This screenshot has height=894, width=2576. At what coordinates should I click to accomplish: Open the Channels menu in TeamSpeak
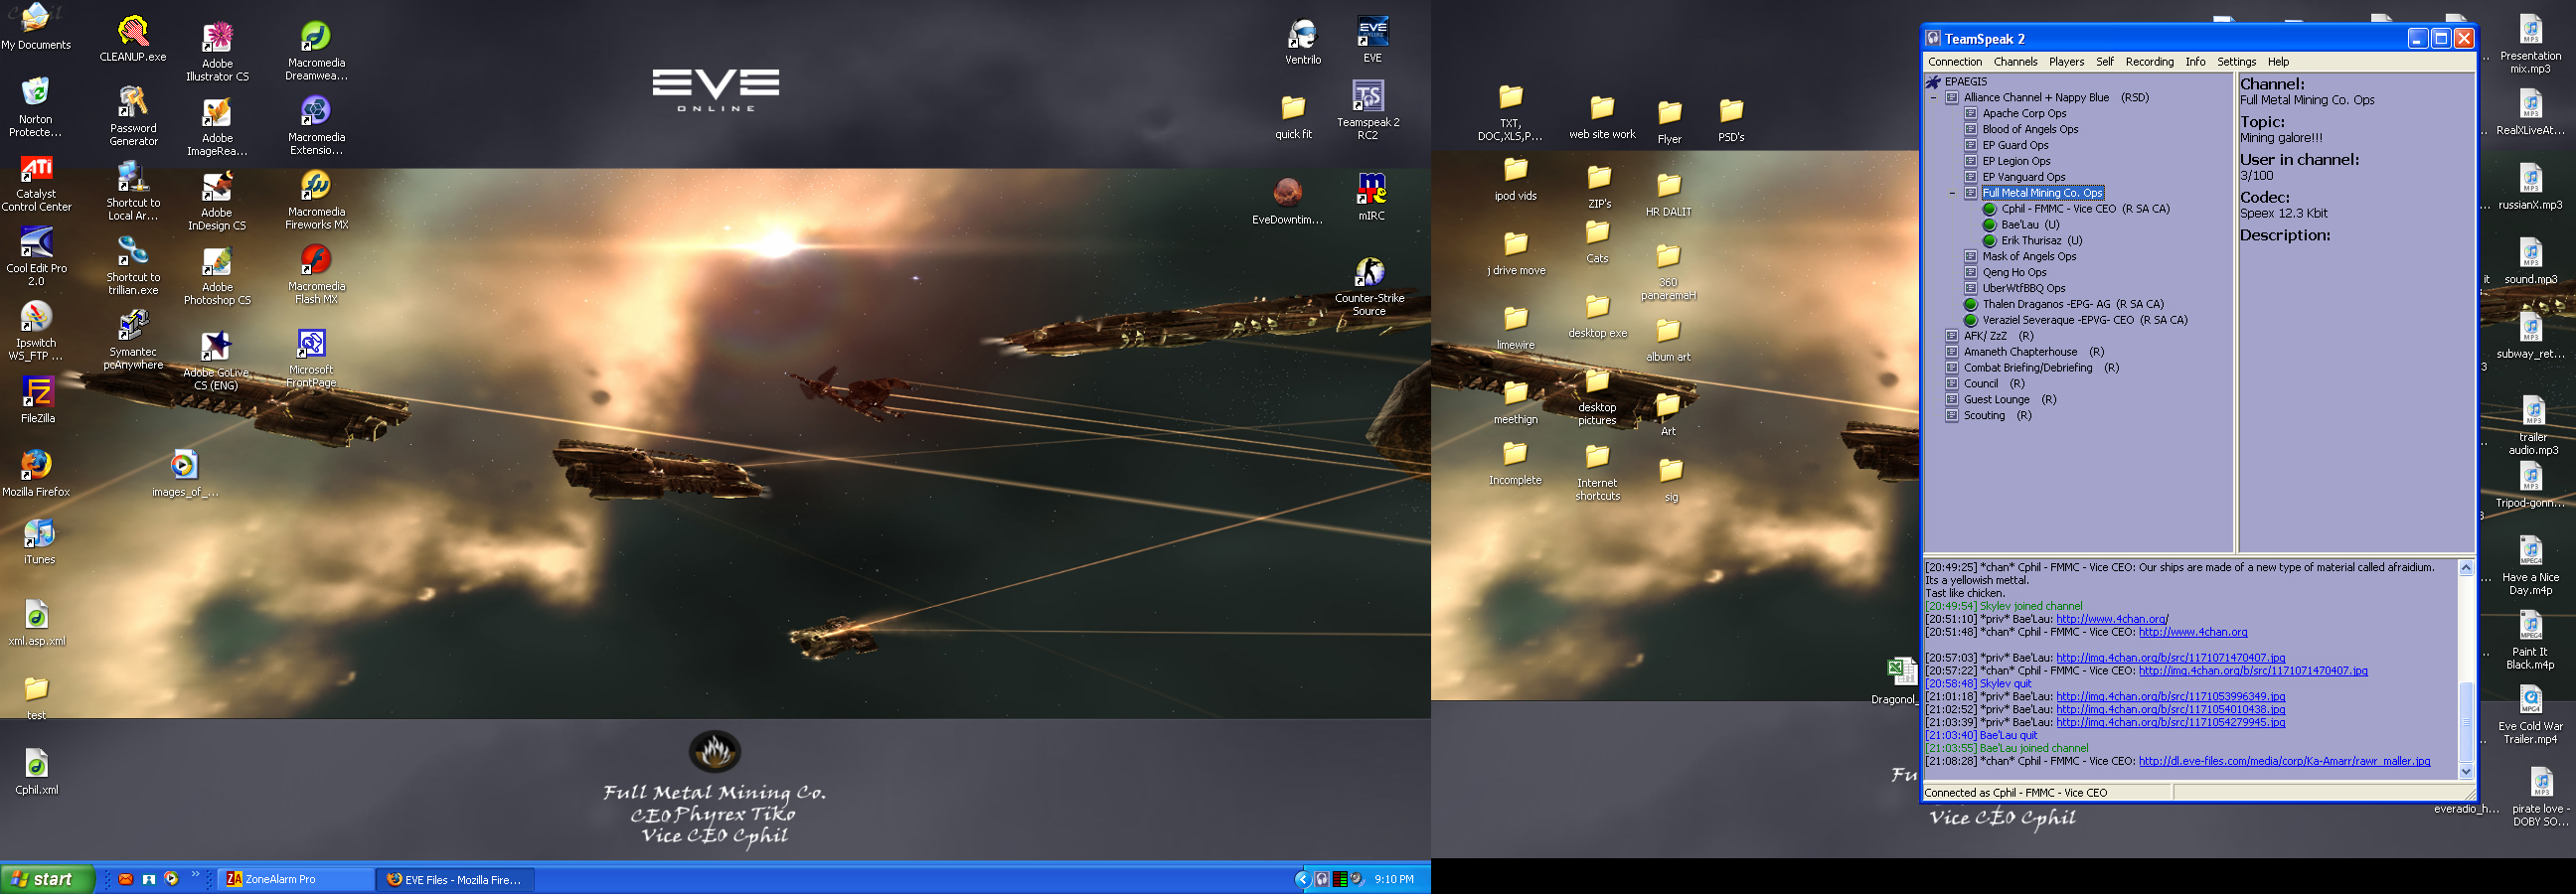tap(2015, 62)
